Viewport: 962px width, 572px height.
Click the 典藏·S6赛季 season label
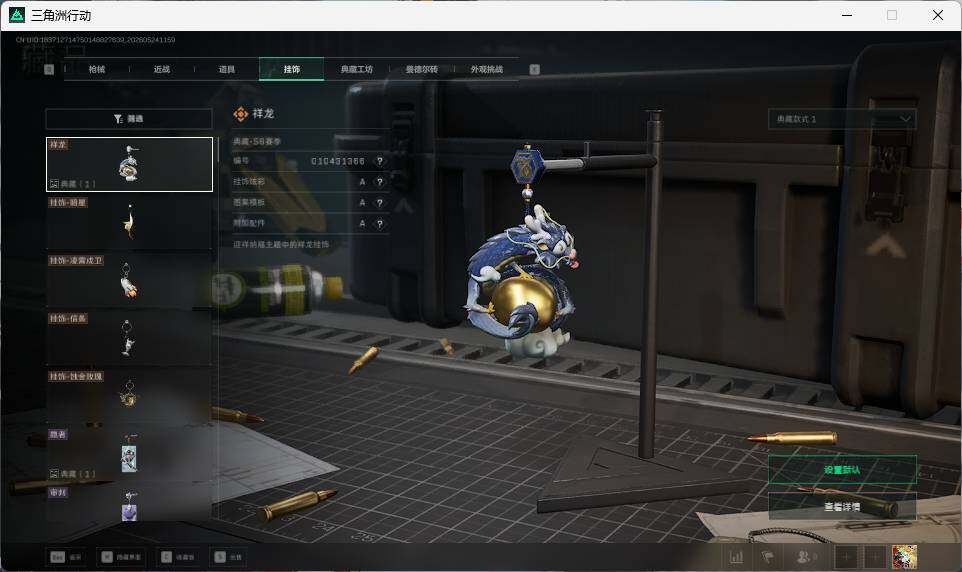pos(256,141)
